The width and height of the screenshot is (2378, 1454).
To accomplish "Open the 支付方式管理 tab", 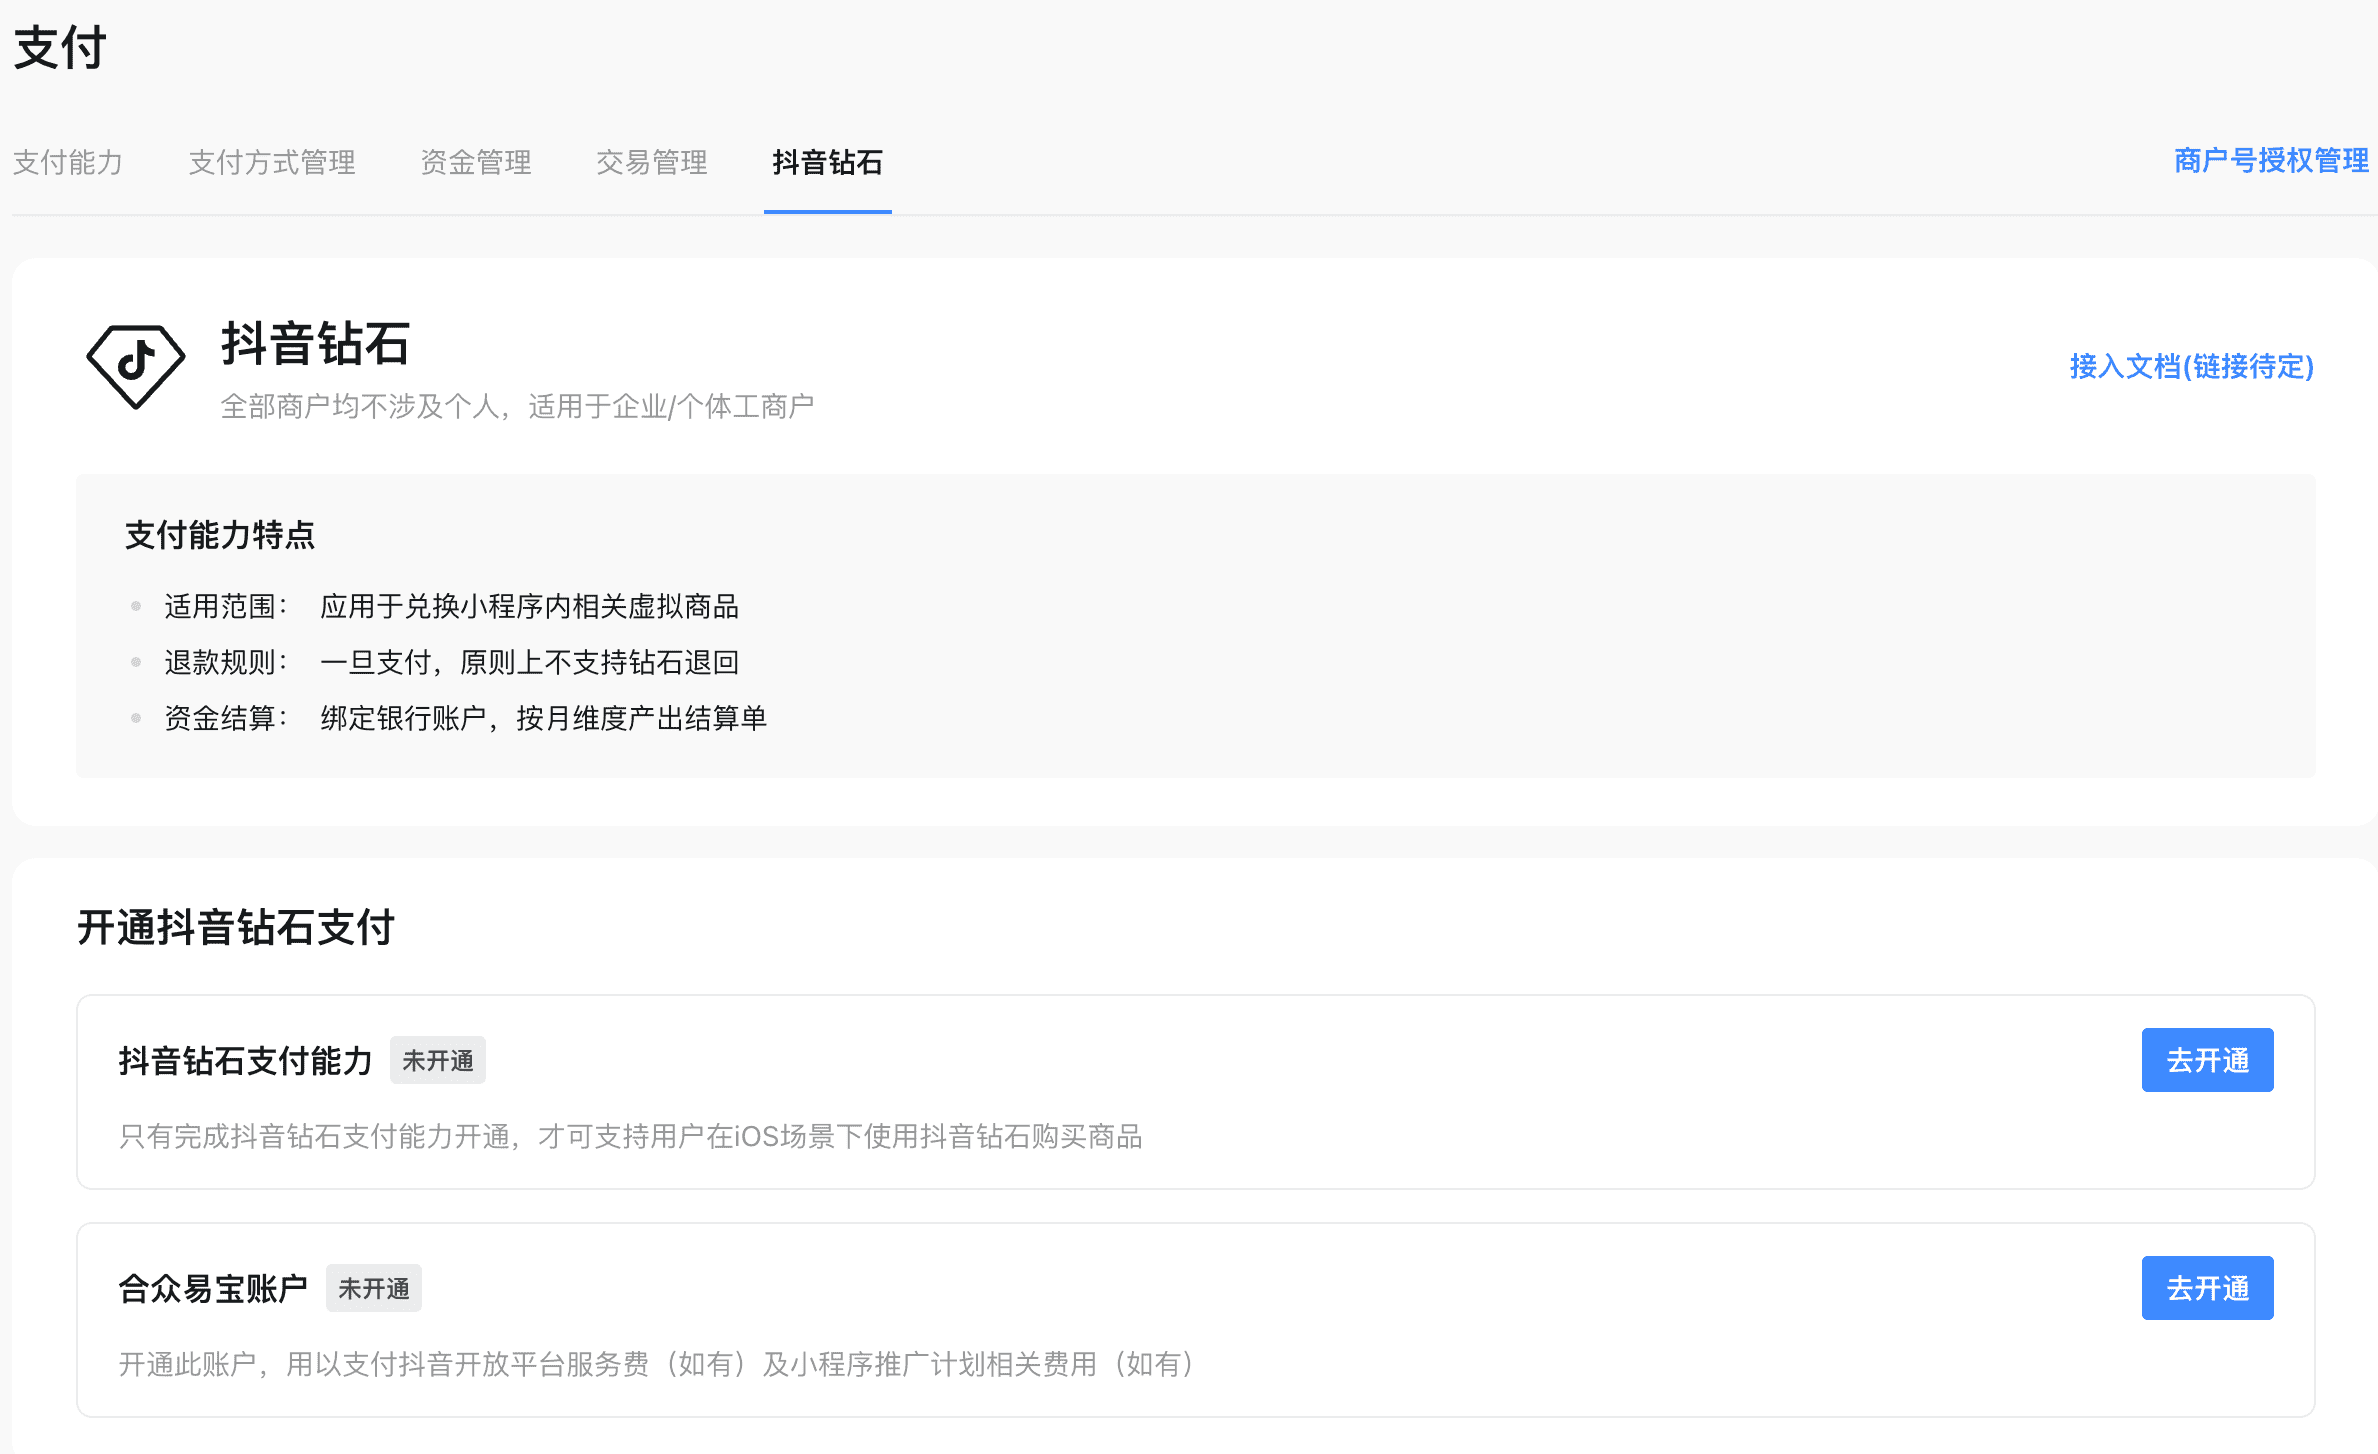I will click(272, 162).
